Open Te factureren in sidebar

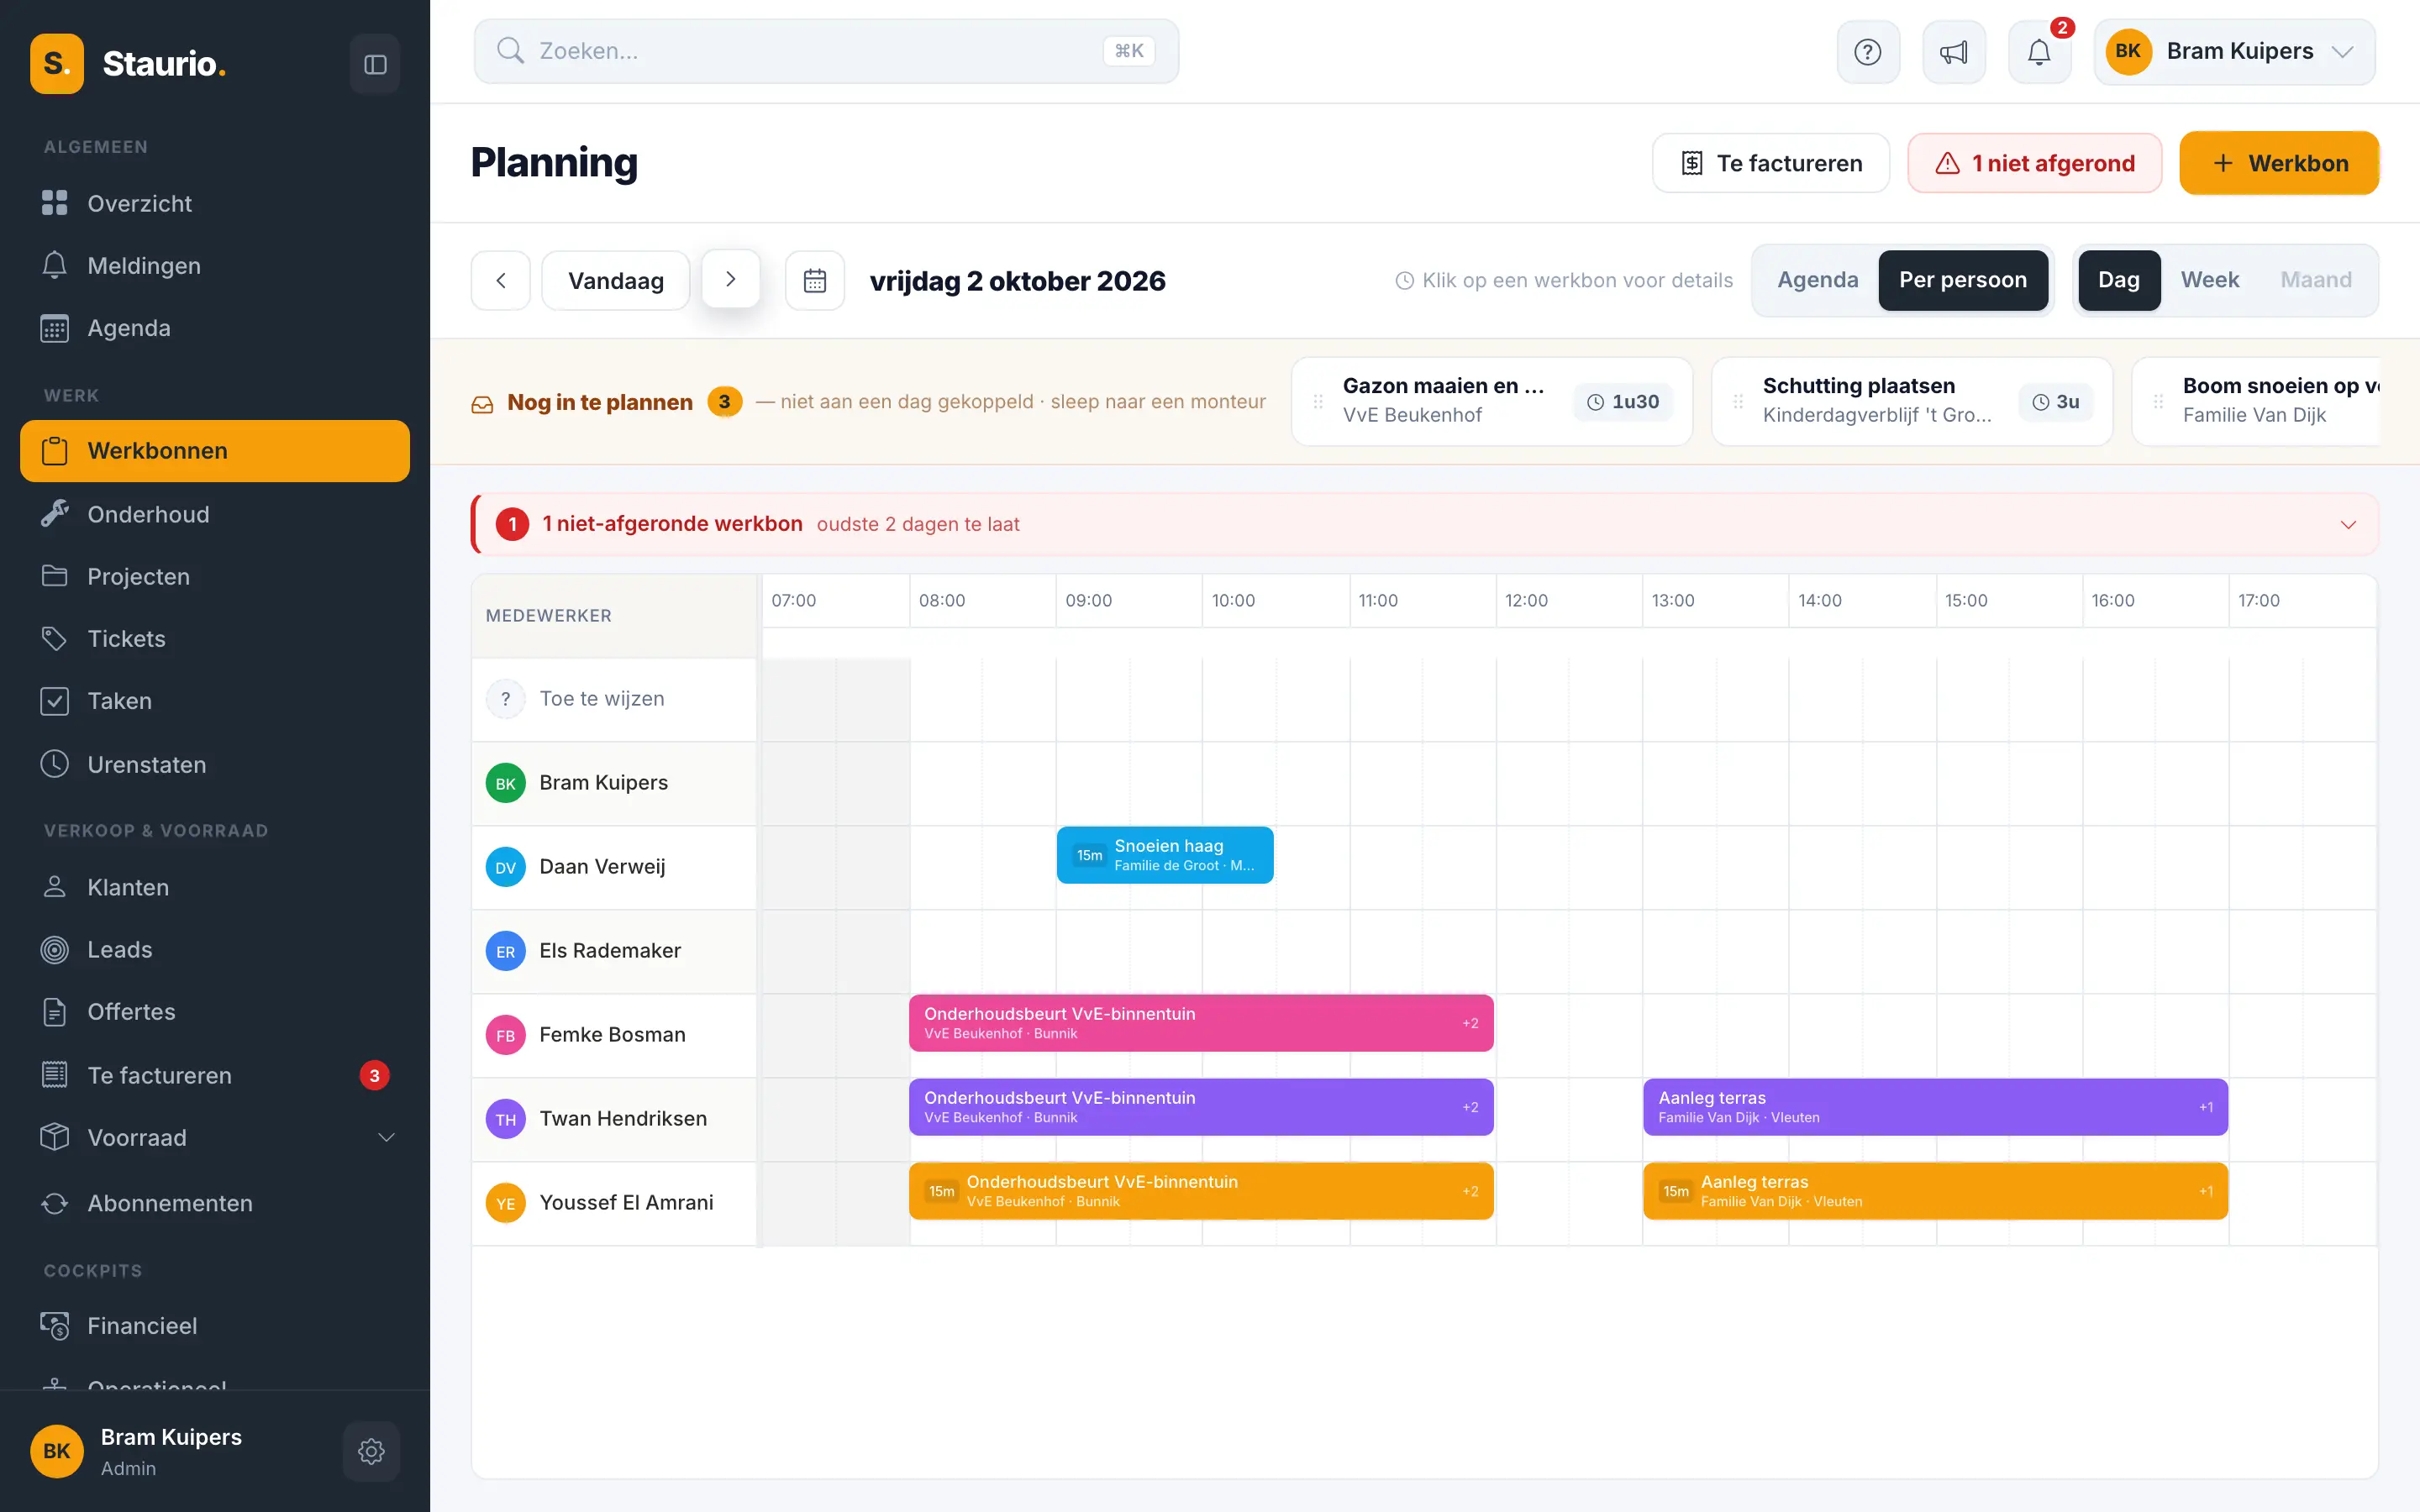(x=215, y=1075)
